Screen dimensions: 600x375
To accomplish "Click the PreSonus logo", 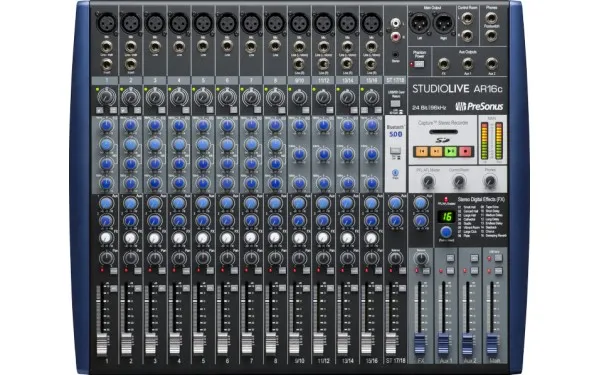I will click(x=479, y=107).
